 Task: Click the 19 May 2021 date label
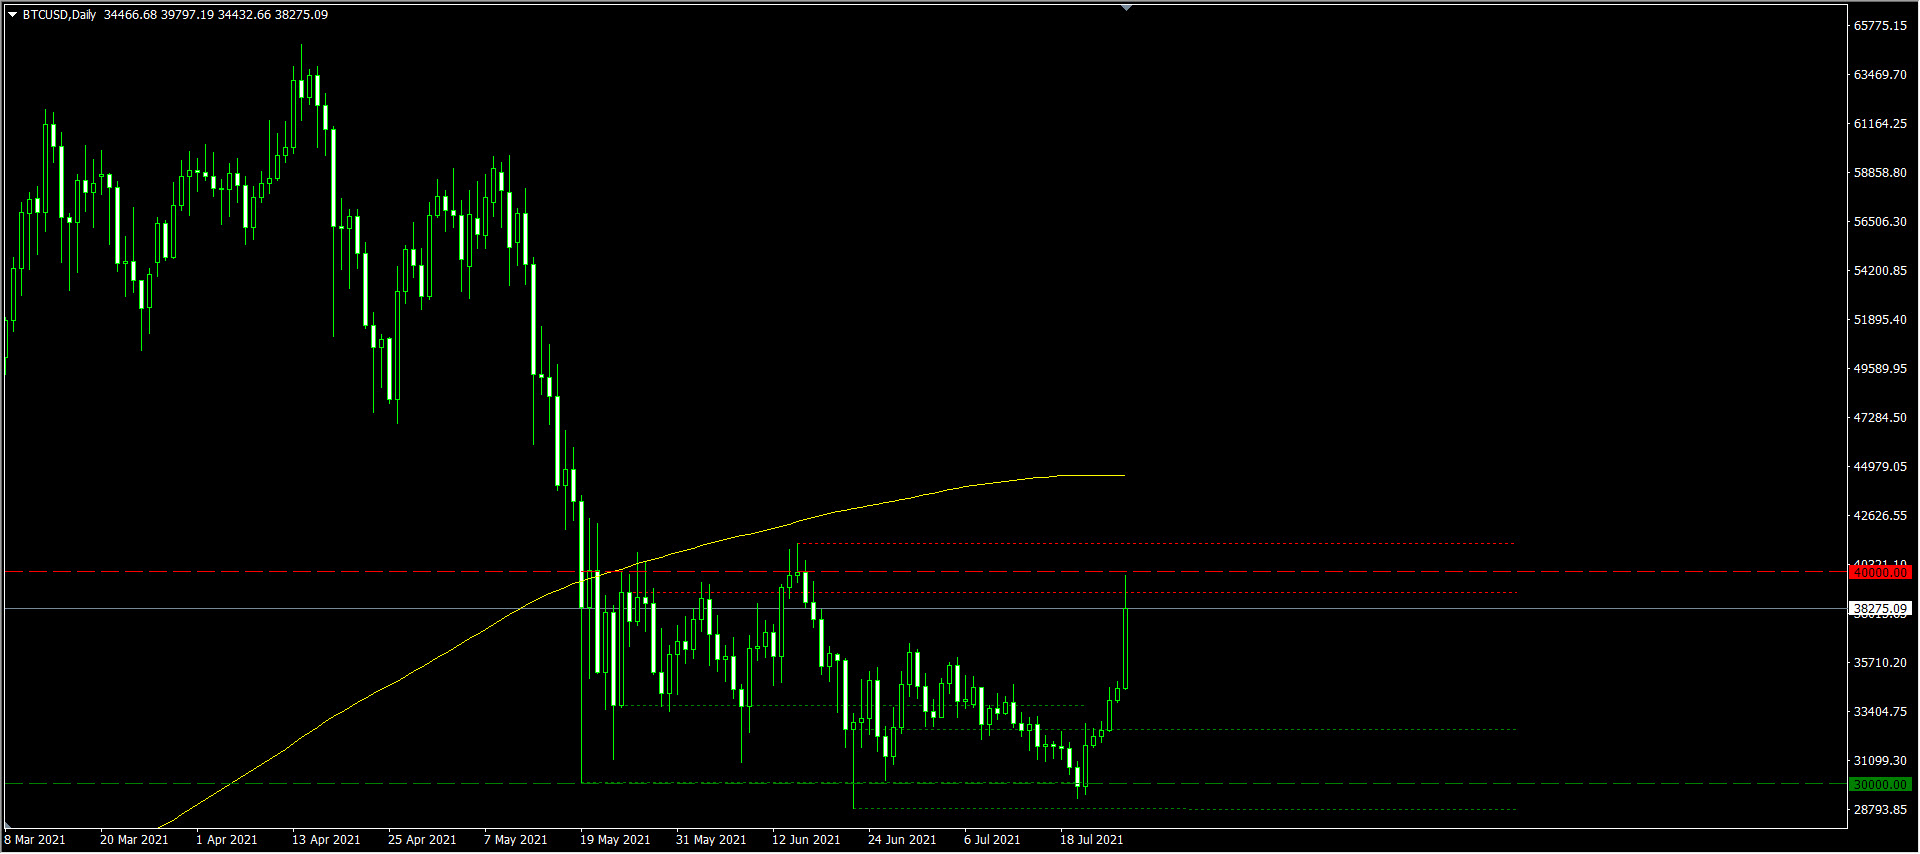pyautogui.click(x=615, y=840)
